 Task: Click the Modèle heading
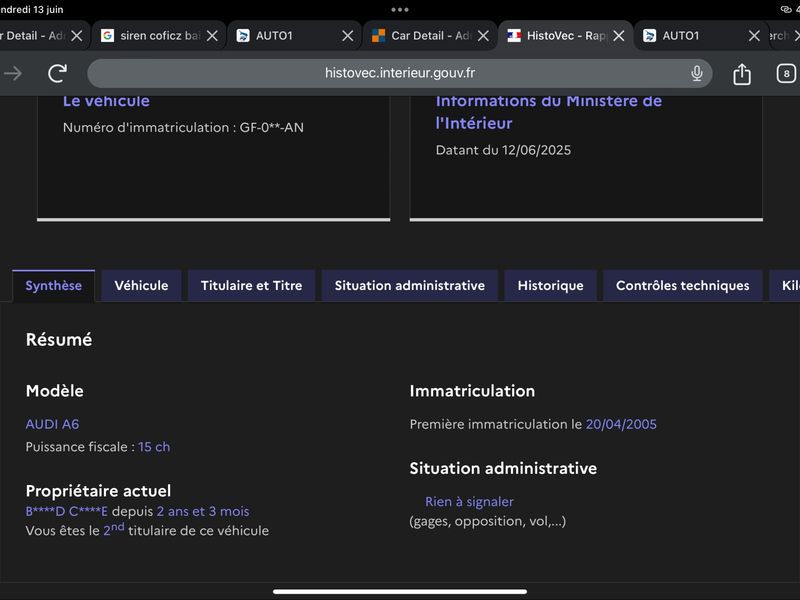click(x=55, y=391)
